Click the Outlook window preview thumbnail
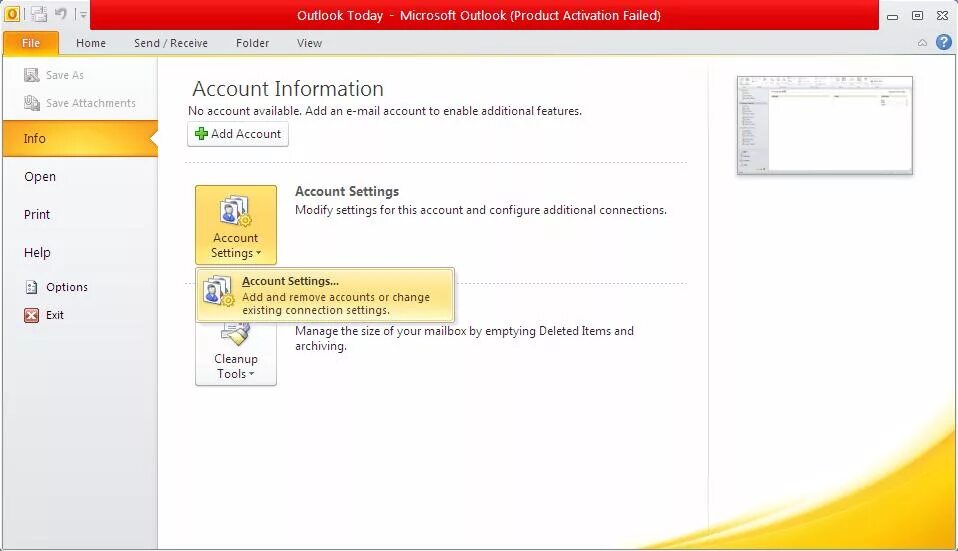This screenshot has width=958, height=551. tap(825, 125)
